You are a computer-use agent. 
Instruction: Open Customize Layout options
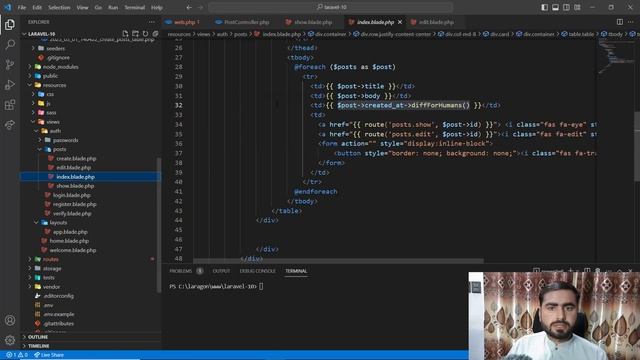coord(578,7)
